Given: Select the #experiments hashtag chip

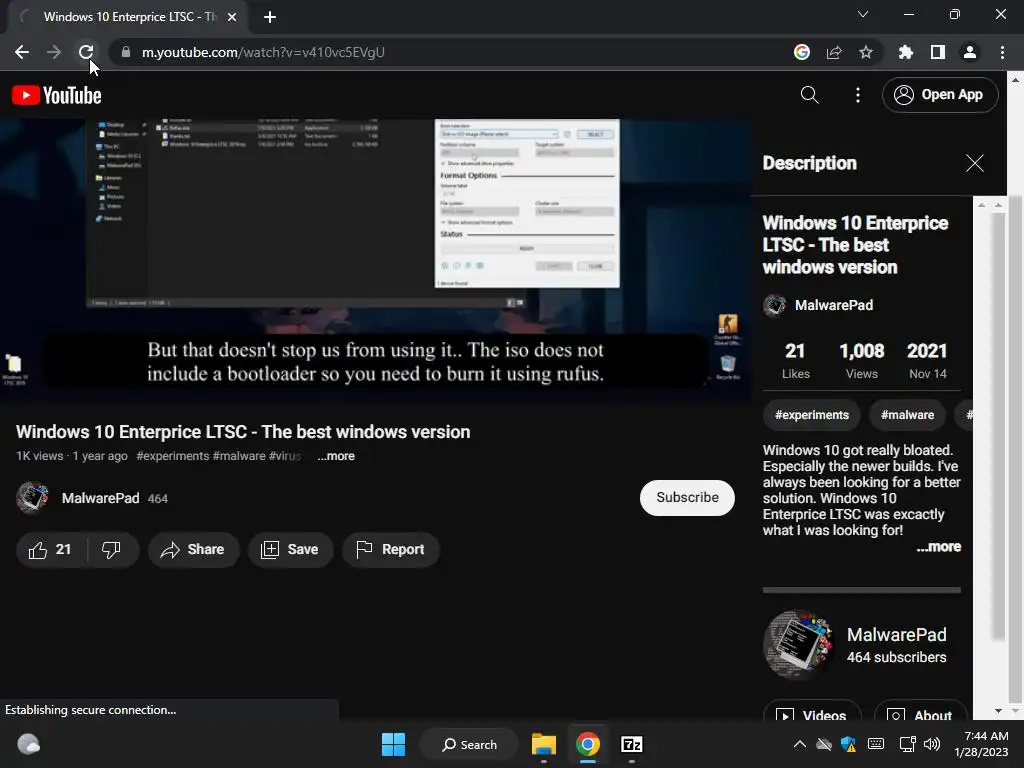Looking at the screenshot, I should (x=812, y=415).
